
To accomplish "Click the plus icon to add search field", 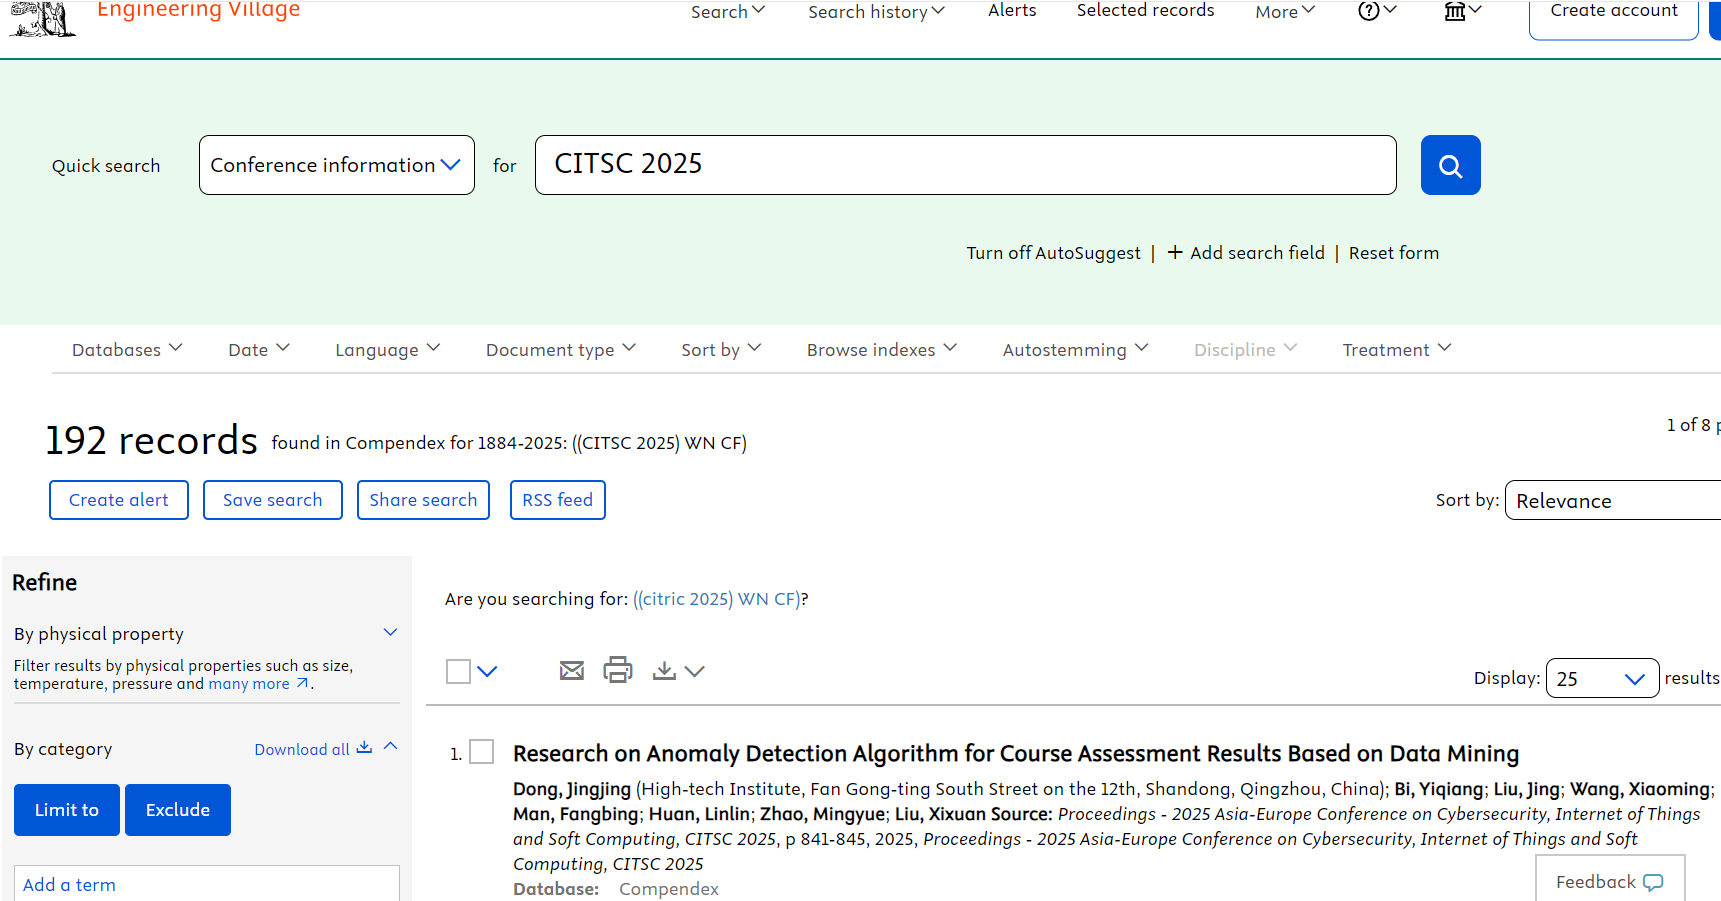I will click(1175, 253).
